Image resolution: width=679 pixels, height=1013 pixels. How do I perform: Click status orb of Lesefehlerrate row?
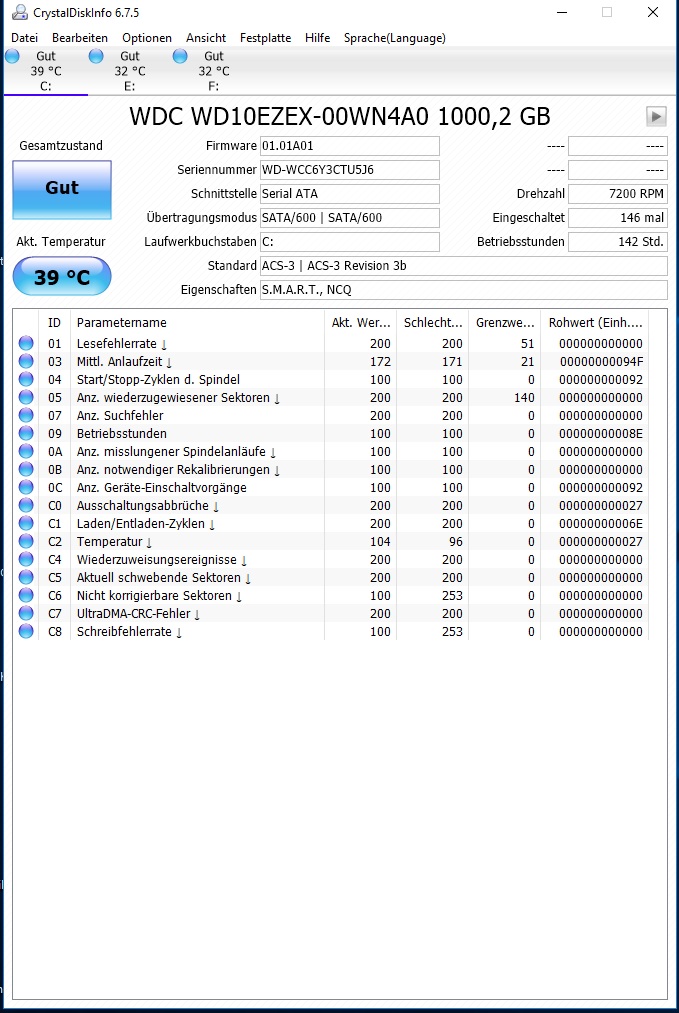point(26,343)
